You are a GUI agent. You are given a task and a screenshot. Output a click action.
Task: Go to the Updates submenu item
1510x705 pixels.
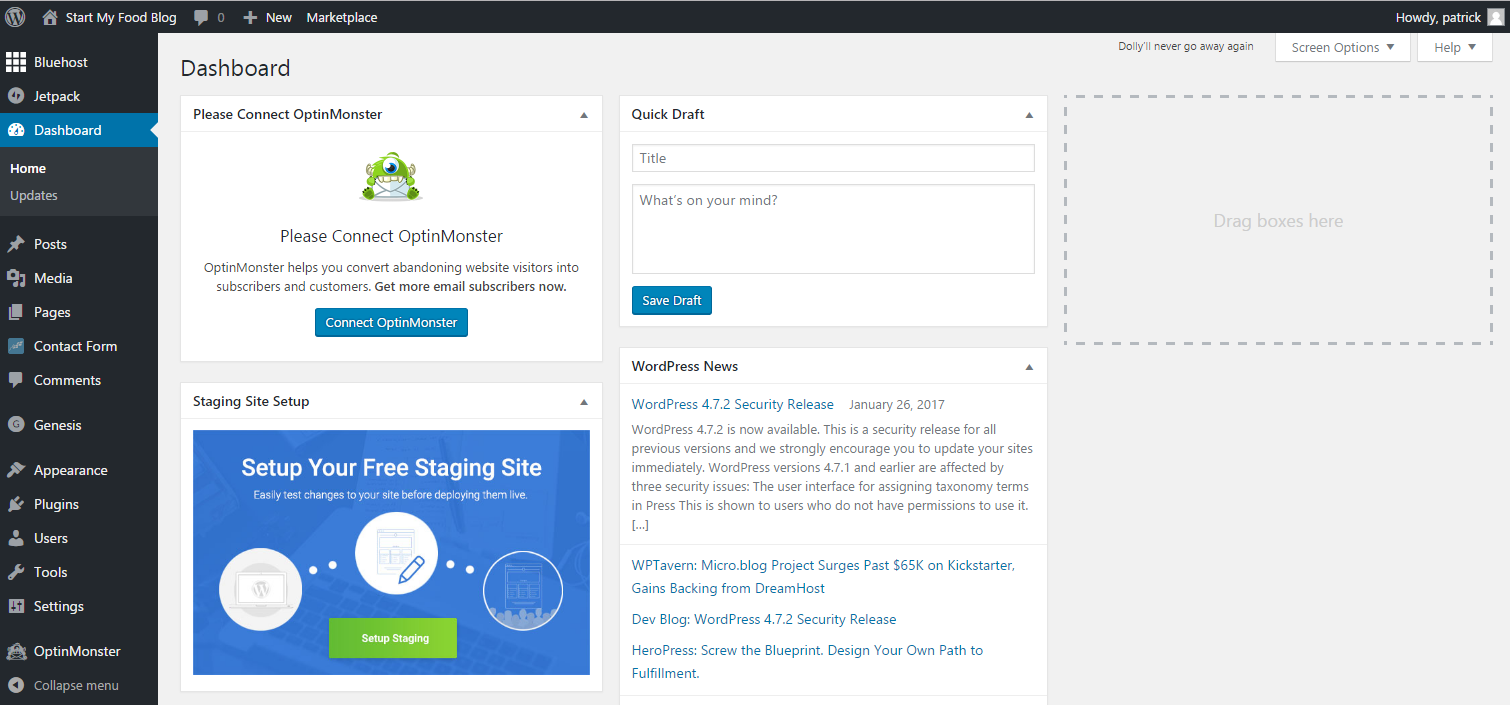click(x=34, y=195)
